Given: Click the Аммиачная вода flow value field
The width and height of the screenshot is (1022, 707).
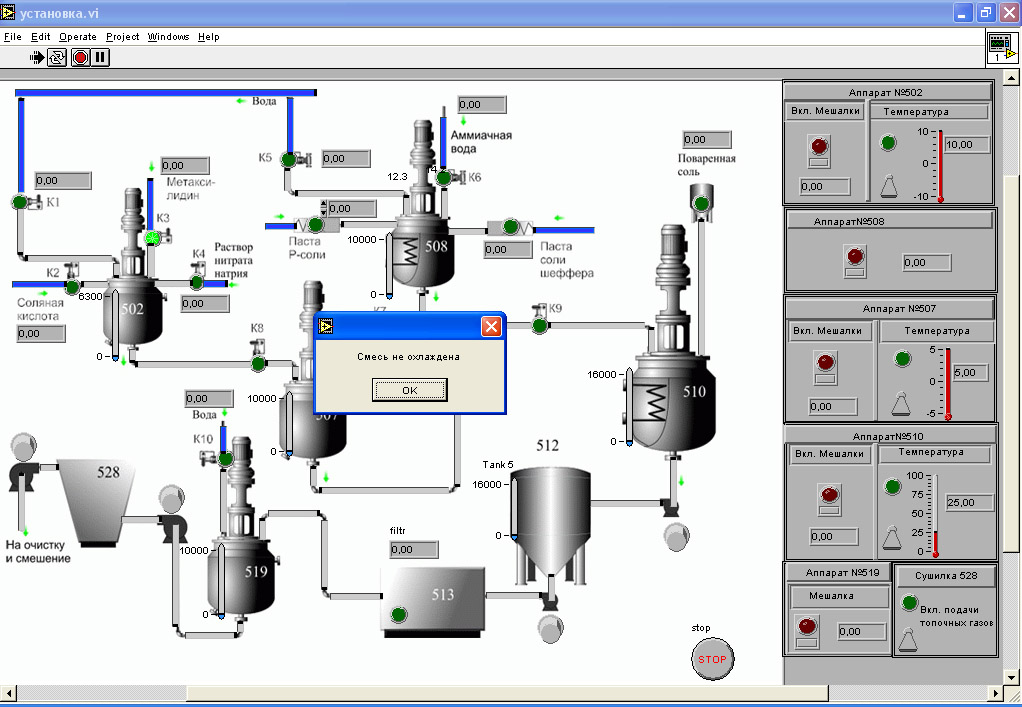Looking at the screenshot, I should pyautogui.click(x=482, y=104).
